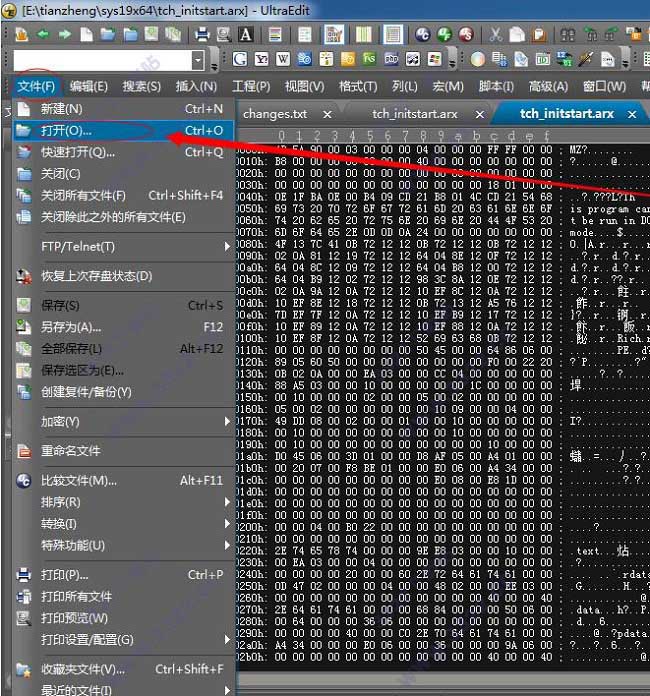
Task: Click the bold A font icon in toolbar
Action: [246, 34]
